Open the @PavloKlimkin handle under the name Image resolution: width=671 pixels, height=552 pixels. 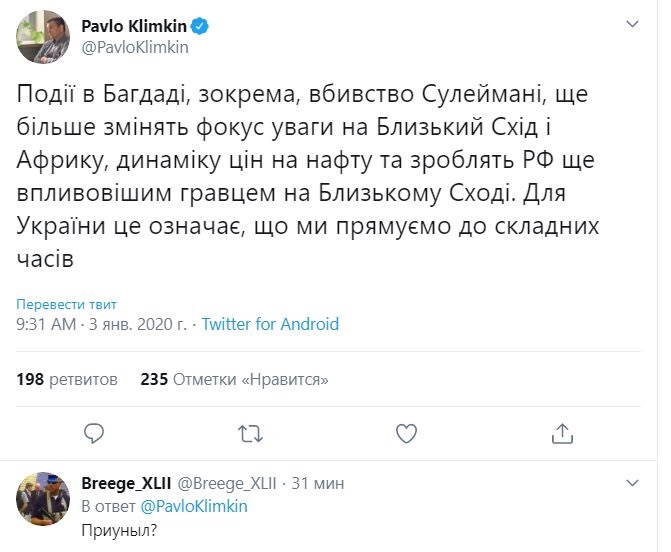point(135,47)
